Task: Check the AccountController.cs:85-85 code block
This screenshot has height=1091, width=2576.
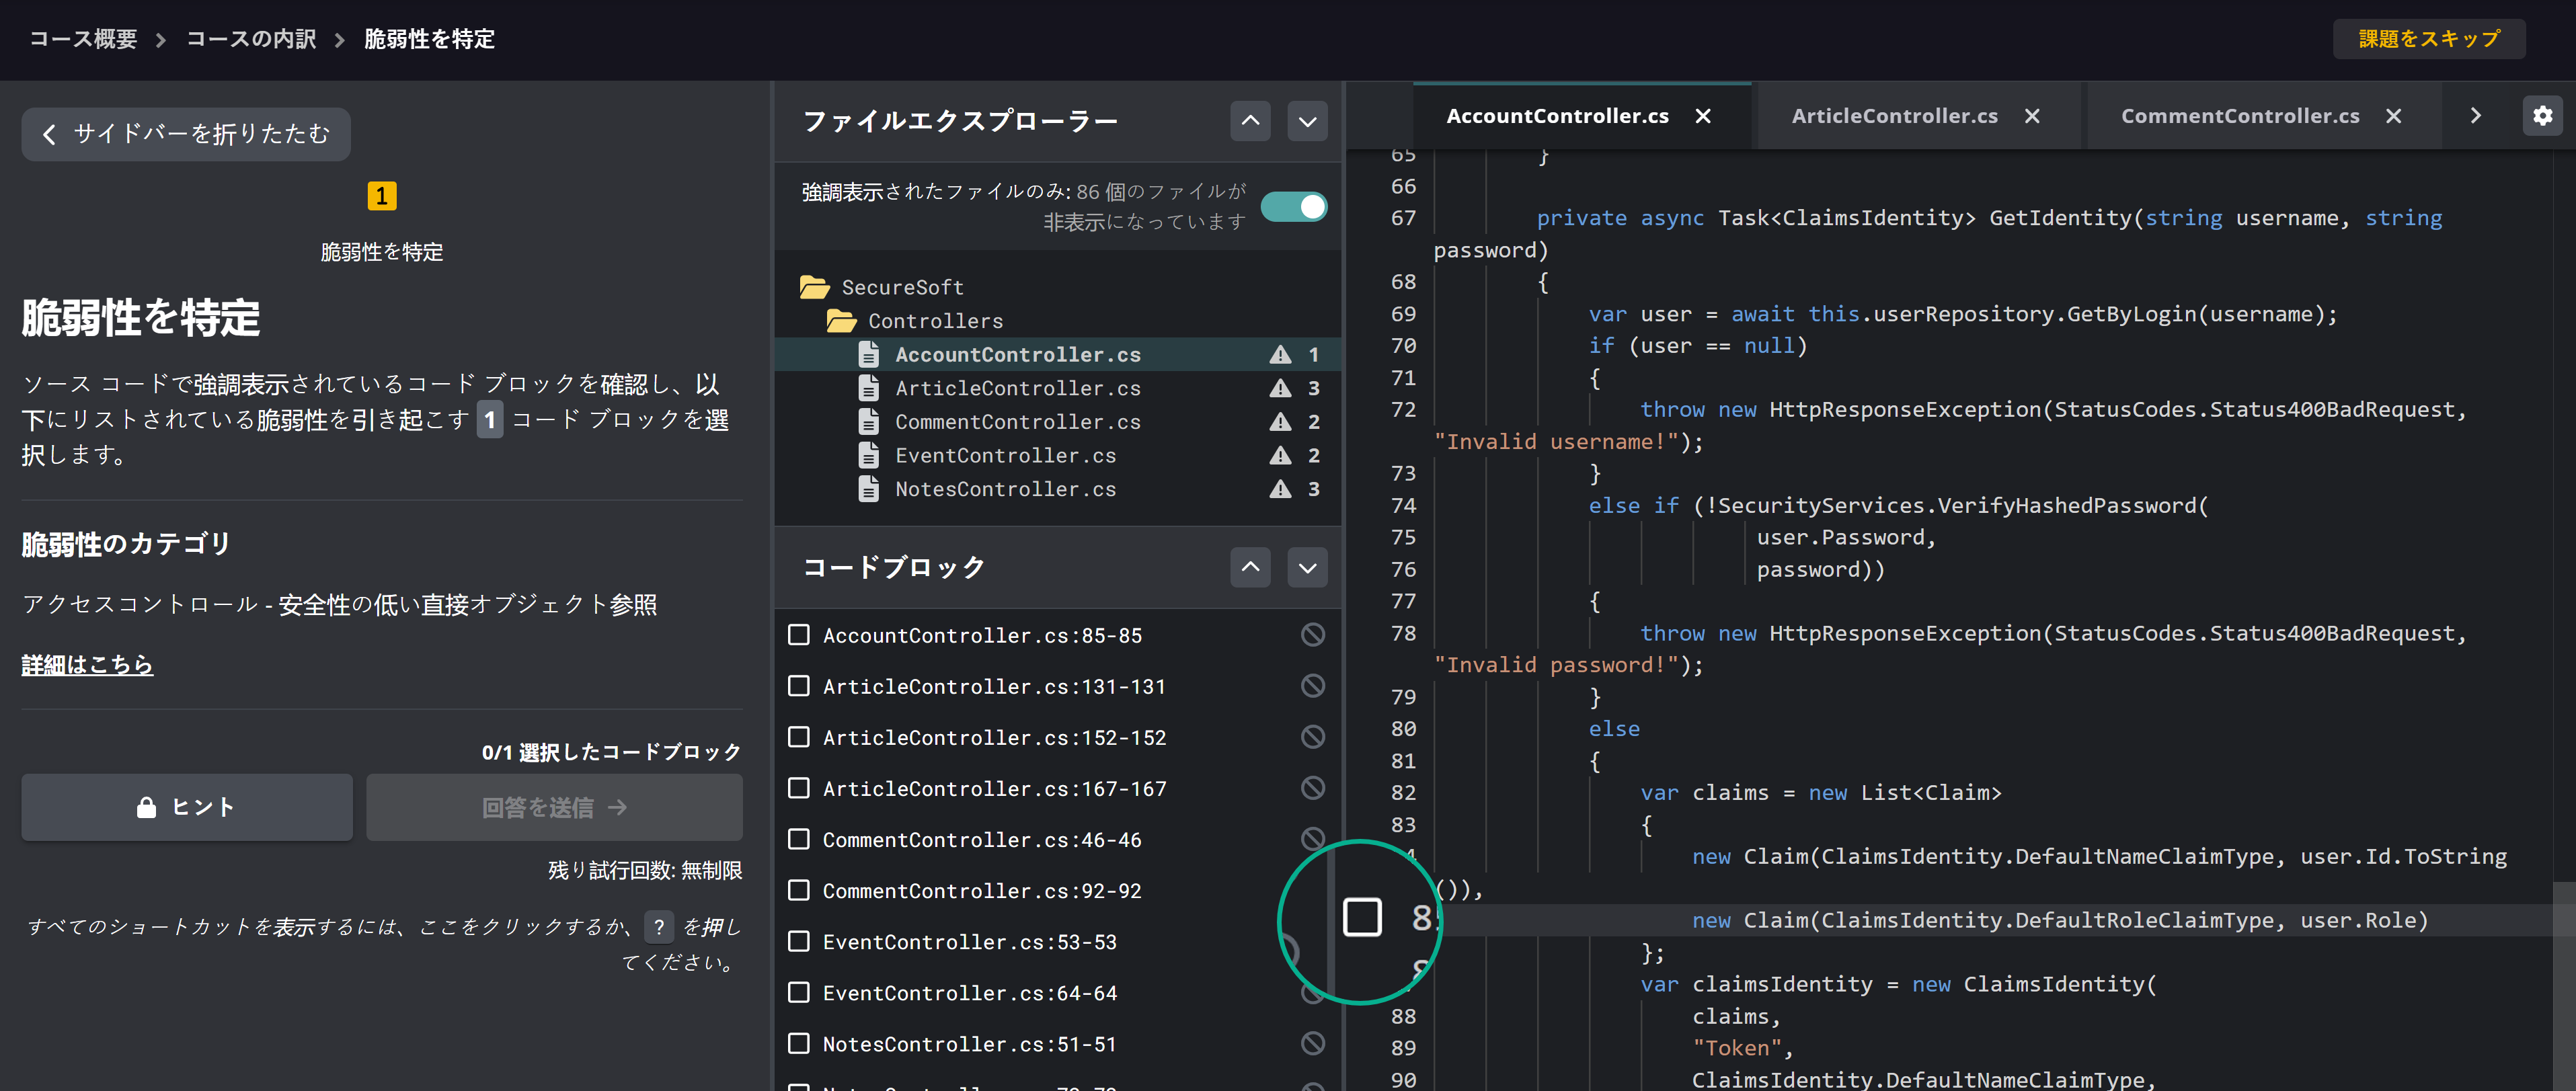Action: pyautogui.click(x=798, y=635)
